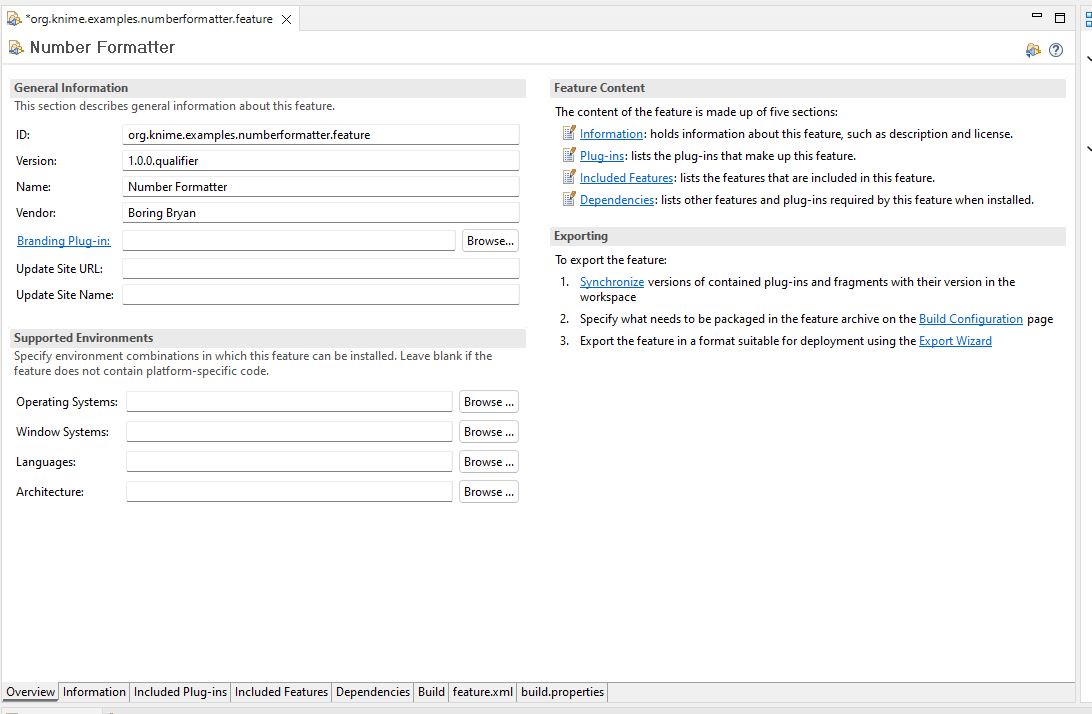This screenshot has width=1092, height=714.
Task: Switch to the Overview tab
Action: click(31, 692)
